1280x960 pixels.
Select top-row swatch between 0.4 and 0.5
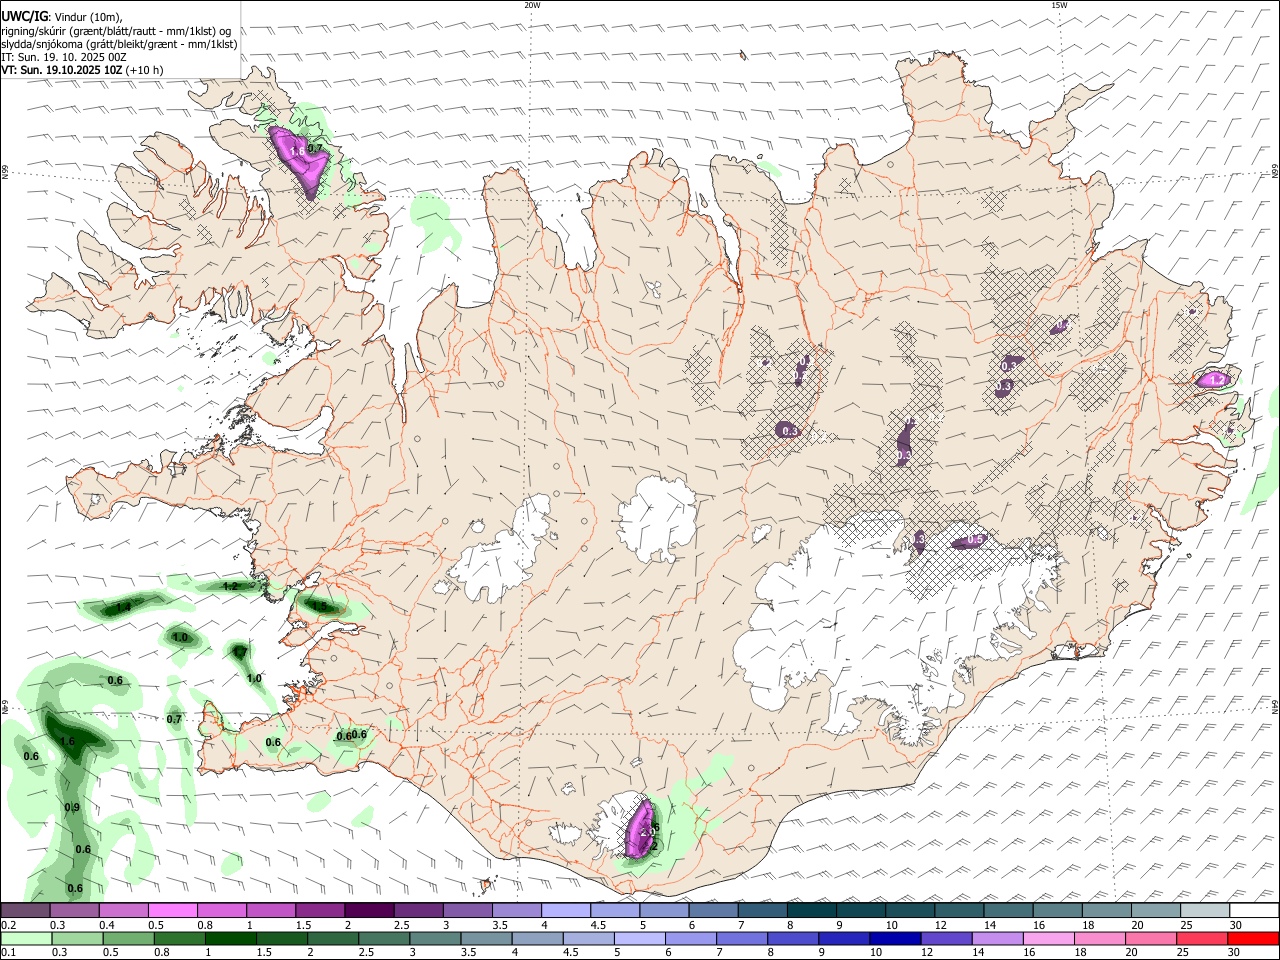(x=123, y=910)
